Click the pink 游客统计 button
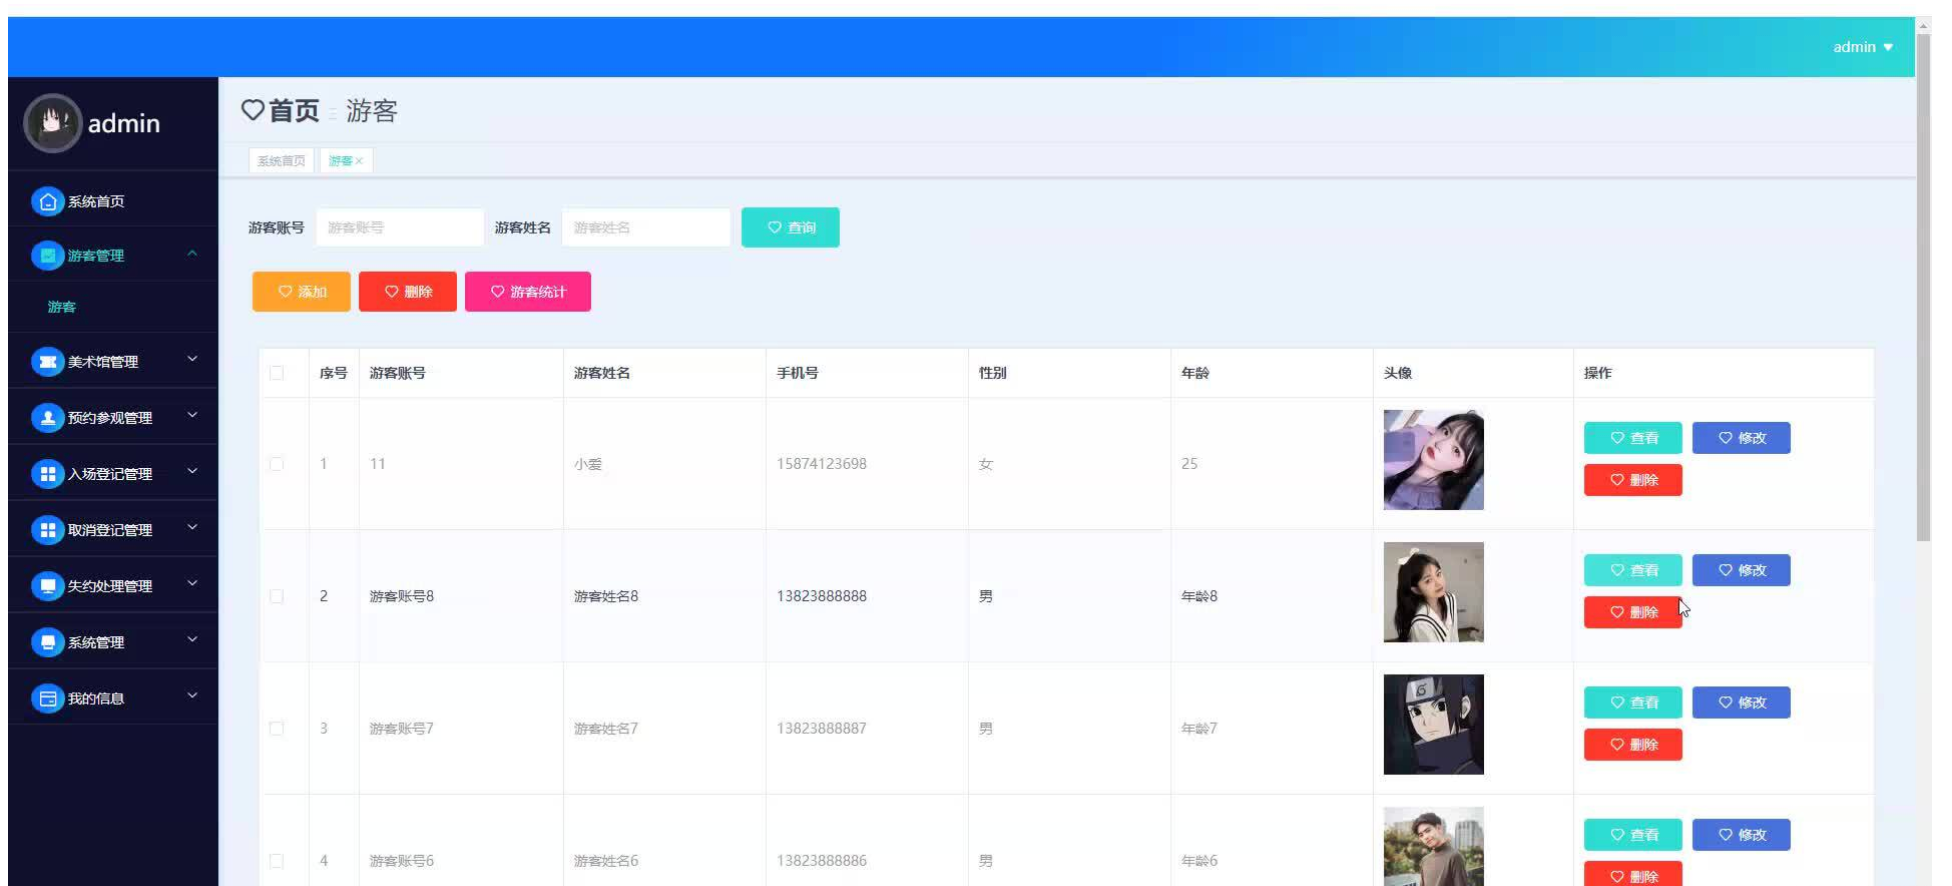 click(x=528, y=292)
